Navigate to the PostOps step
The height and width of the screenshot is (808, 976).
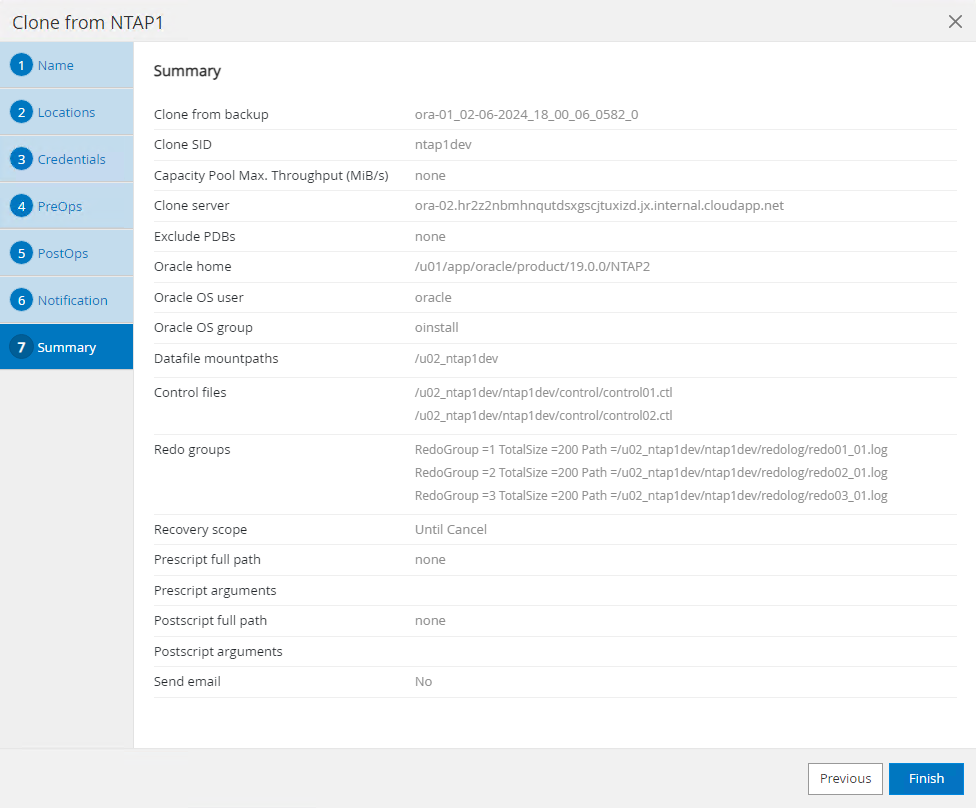tap(63, 254)
